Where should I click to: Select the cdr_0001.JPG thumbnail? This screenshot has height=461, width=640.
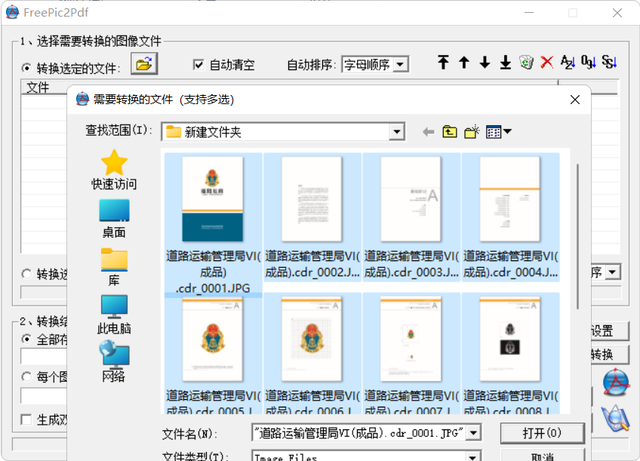point(212,200)
